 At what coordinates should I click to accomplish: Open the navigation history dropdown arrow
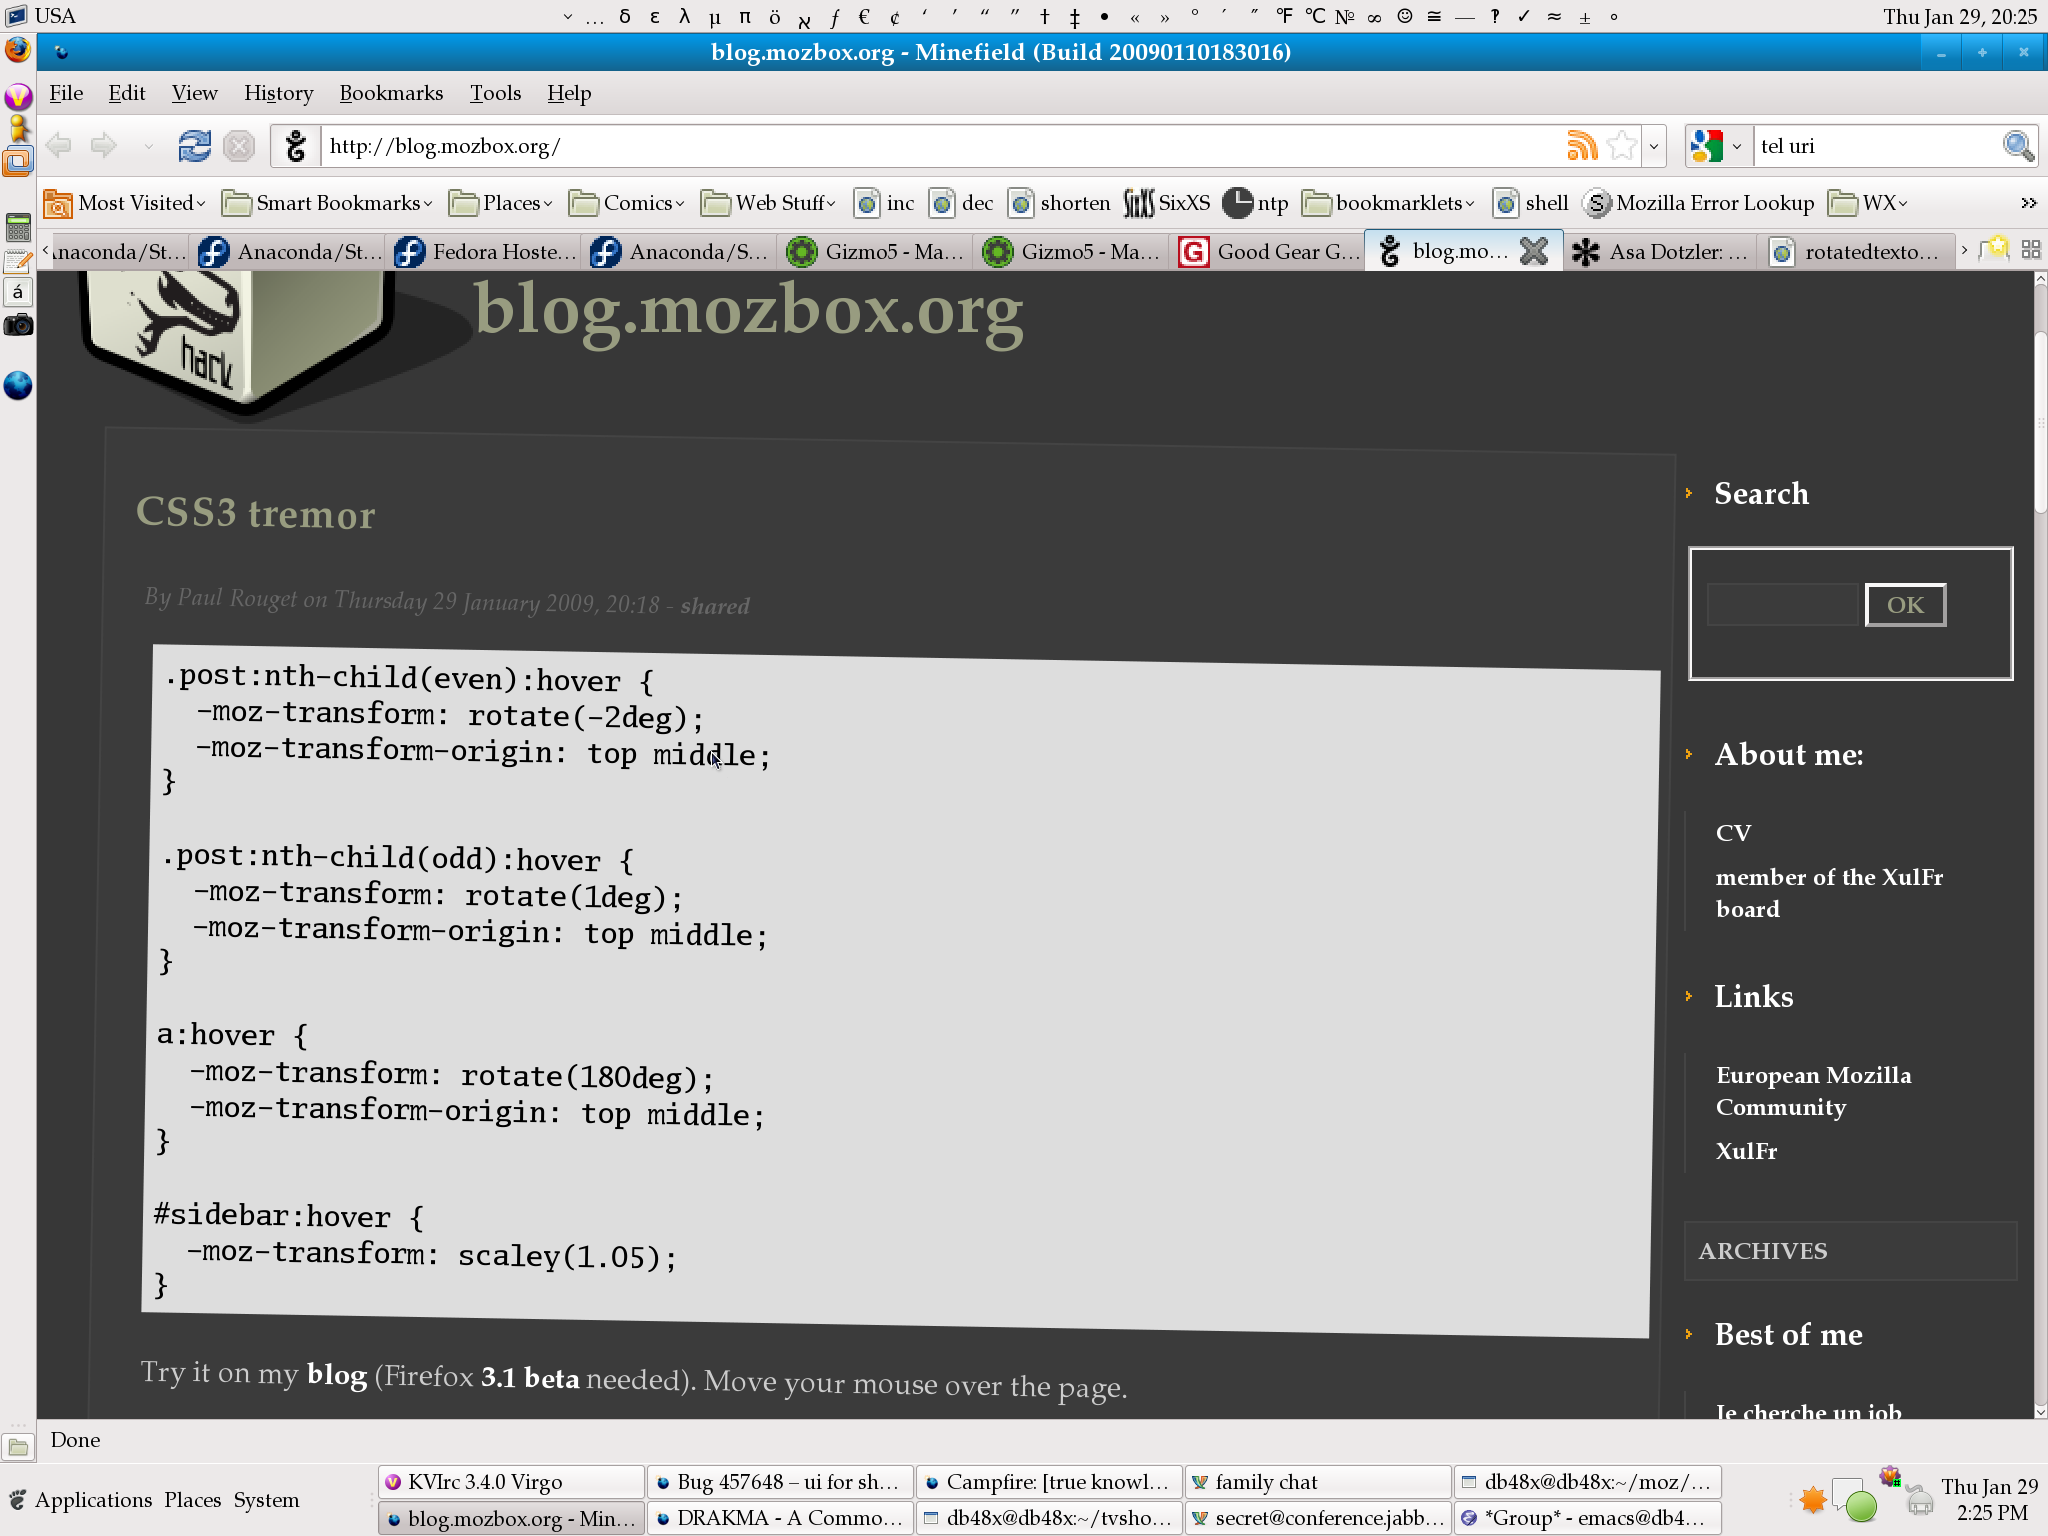coord(148,147)
